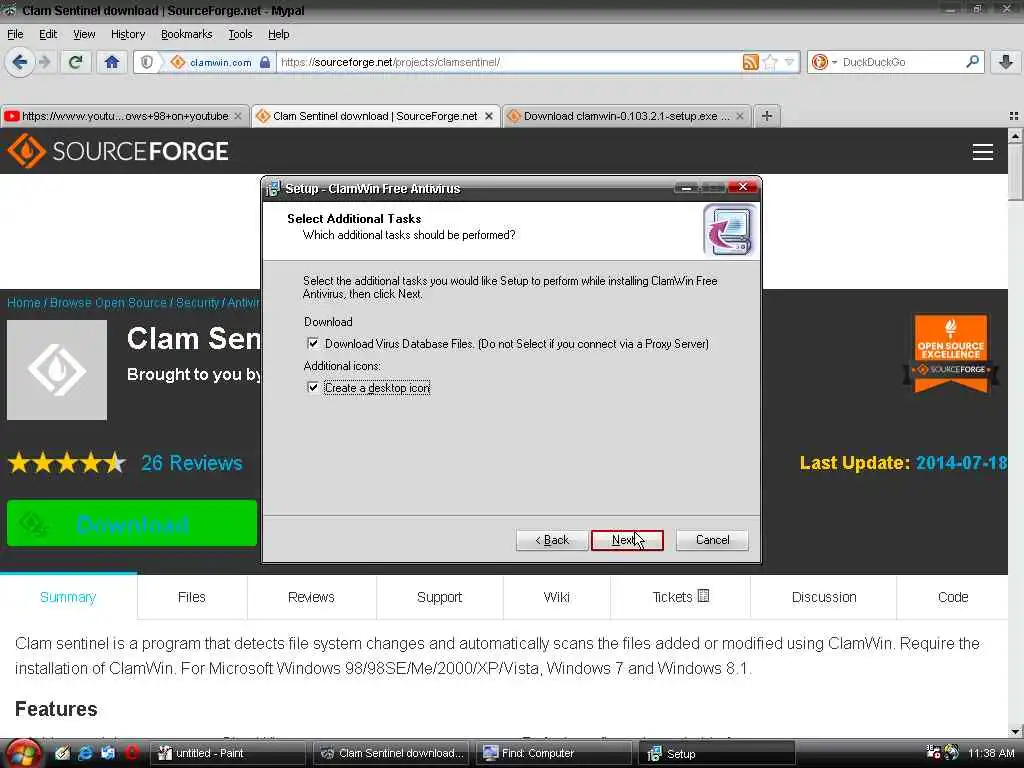The height and width of the screenshot is (768, 1024).
Task: Select the Summary tab
Action: (x=68, y=597)
